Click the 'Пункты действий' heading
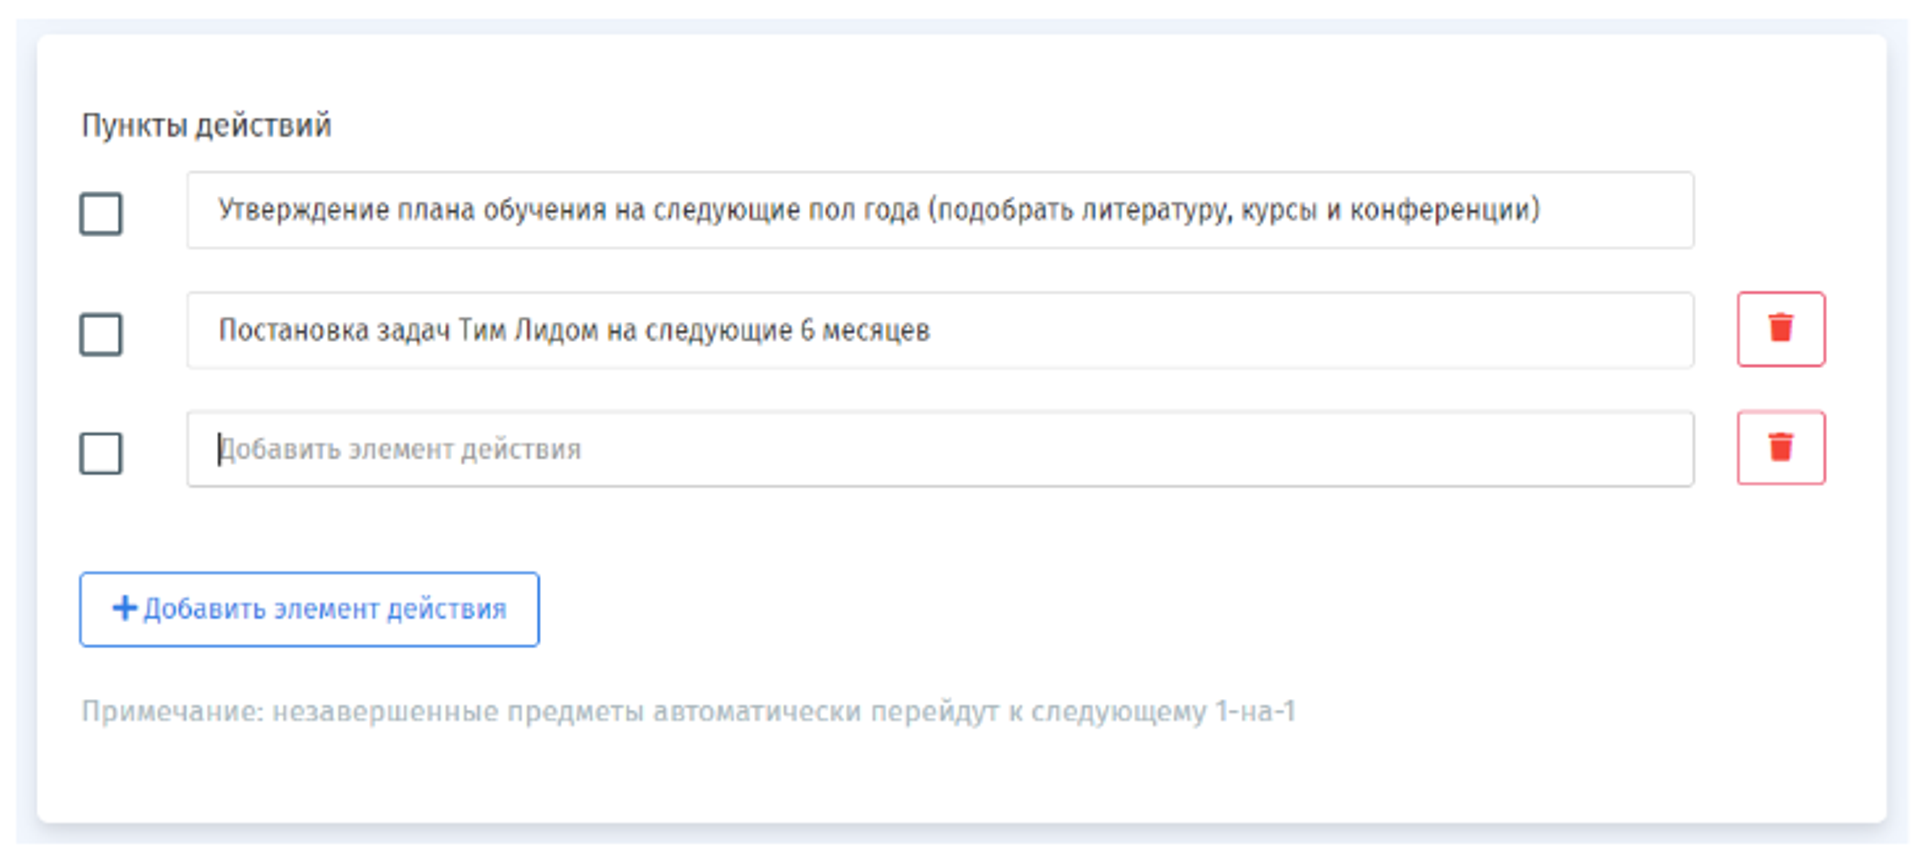Image resolution: width=1920 pixels, height=862 pixels. [206, 126]
